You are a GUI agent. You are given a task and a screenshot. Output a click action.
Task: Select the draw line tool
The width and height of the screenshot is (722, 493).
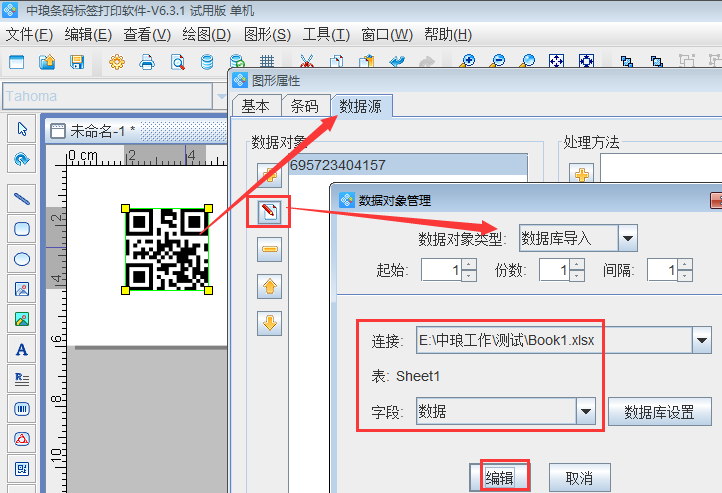tap(22, 197)
